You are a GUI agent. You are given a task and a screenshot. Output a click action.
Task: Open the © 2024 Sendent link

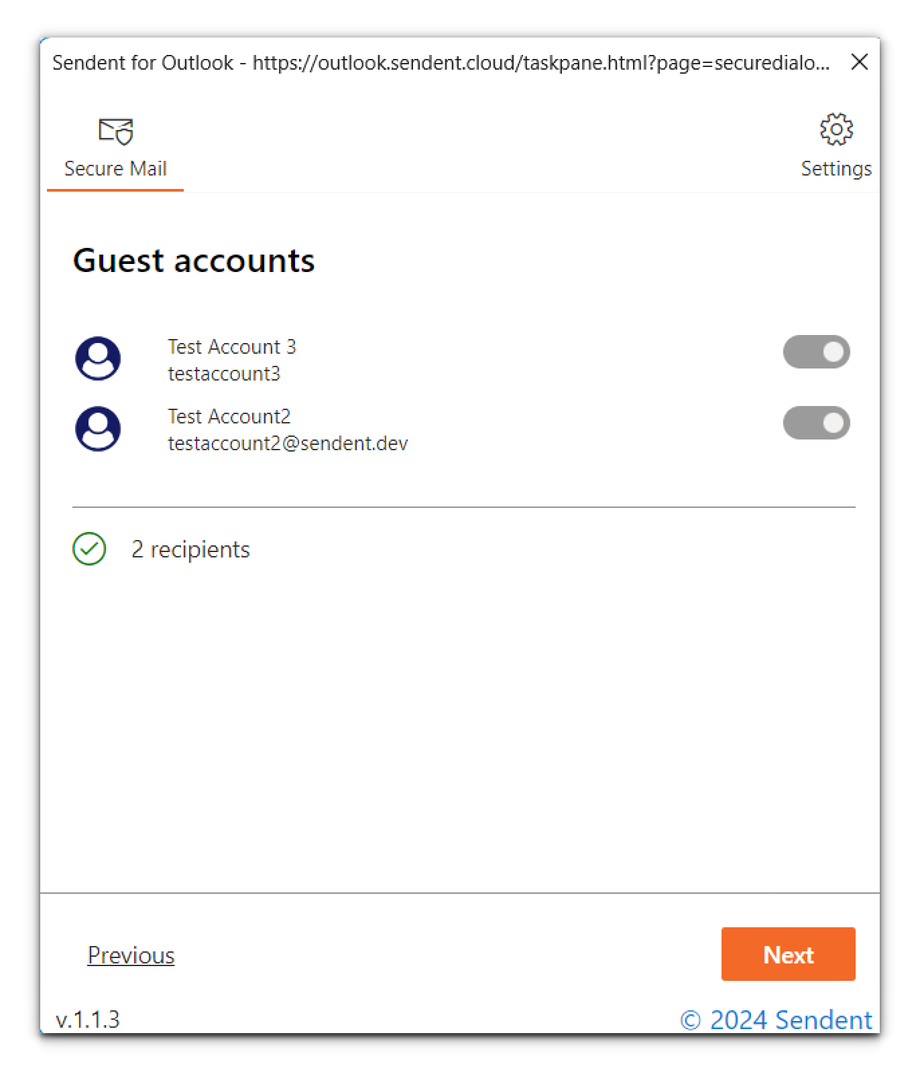[776, 1020]
